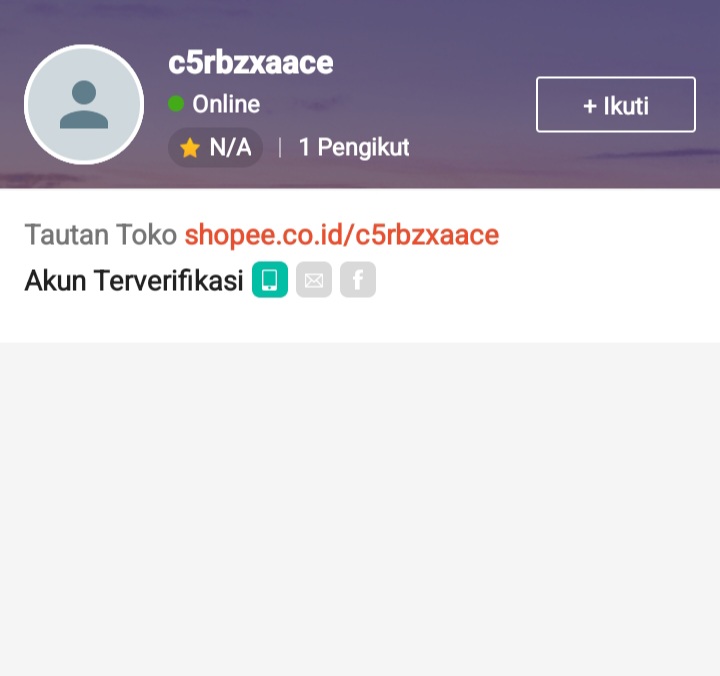The image size is (720, 676).
Task: Click the c5rbzxaace username heading
Action: click(251, 63)
